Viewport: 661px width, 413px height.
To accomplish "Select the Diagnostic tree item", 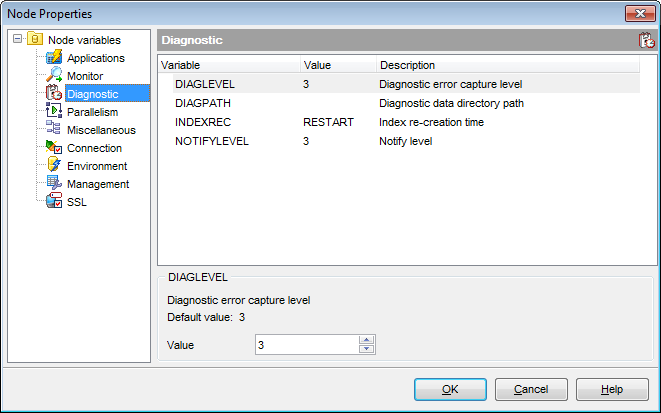I will pyautogui.click(x=92, y=94).
